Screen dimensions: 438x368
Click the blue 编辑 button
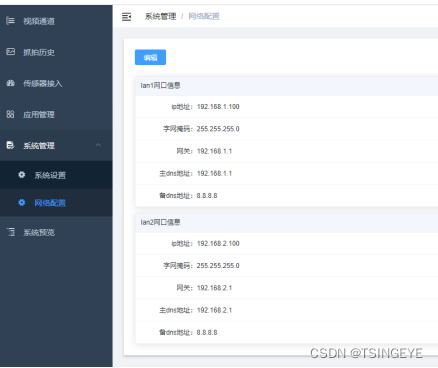pyautogui.click(x=150, y=57)
